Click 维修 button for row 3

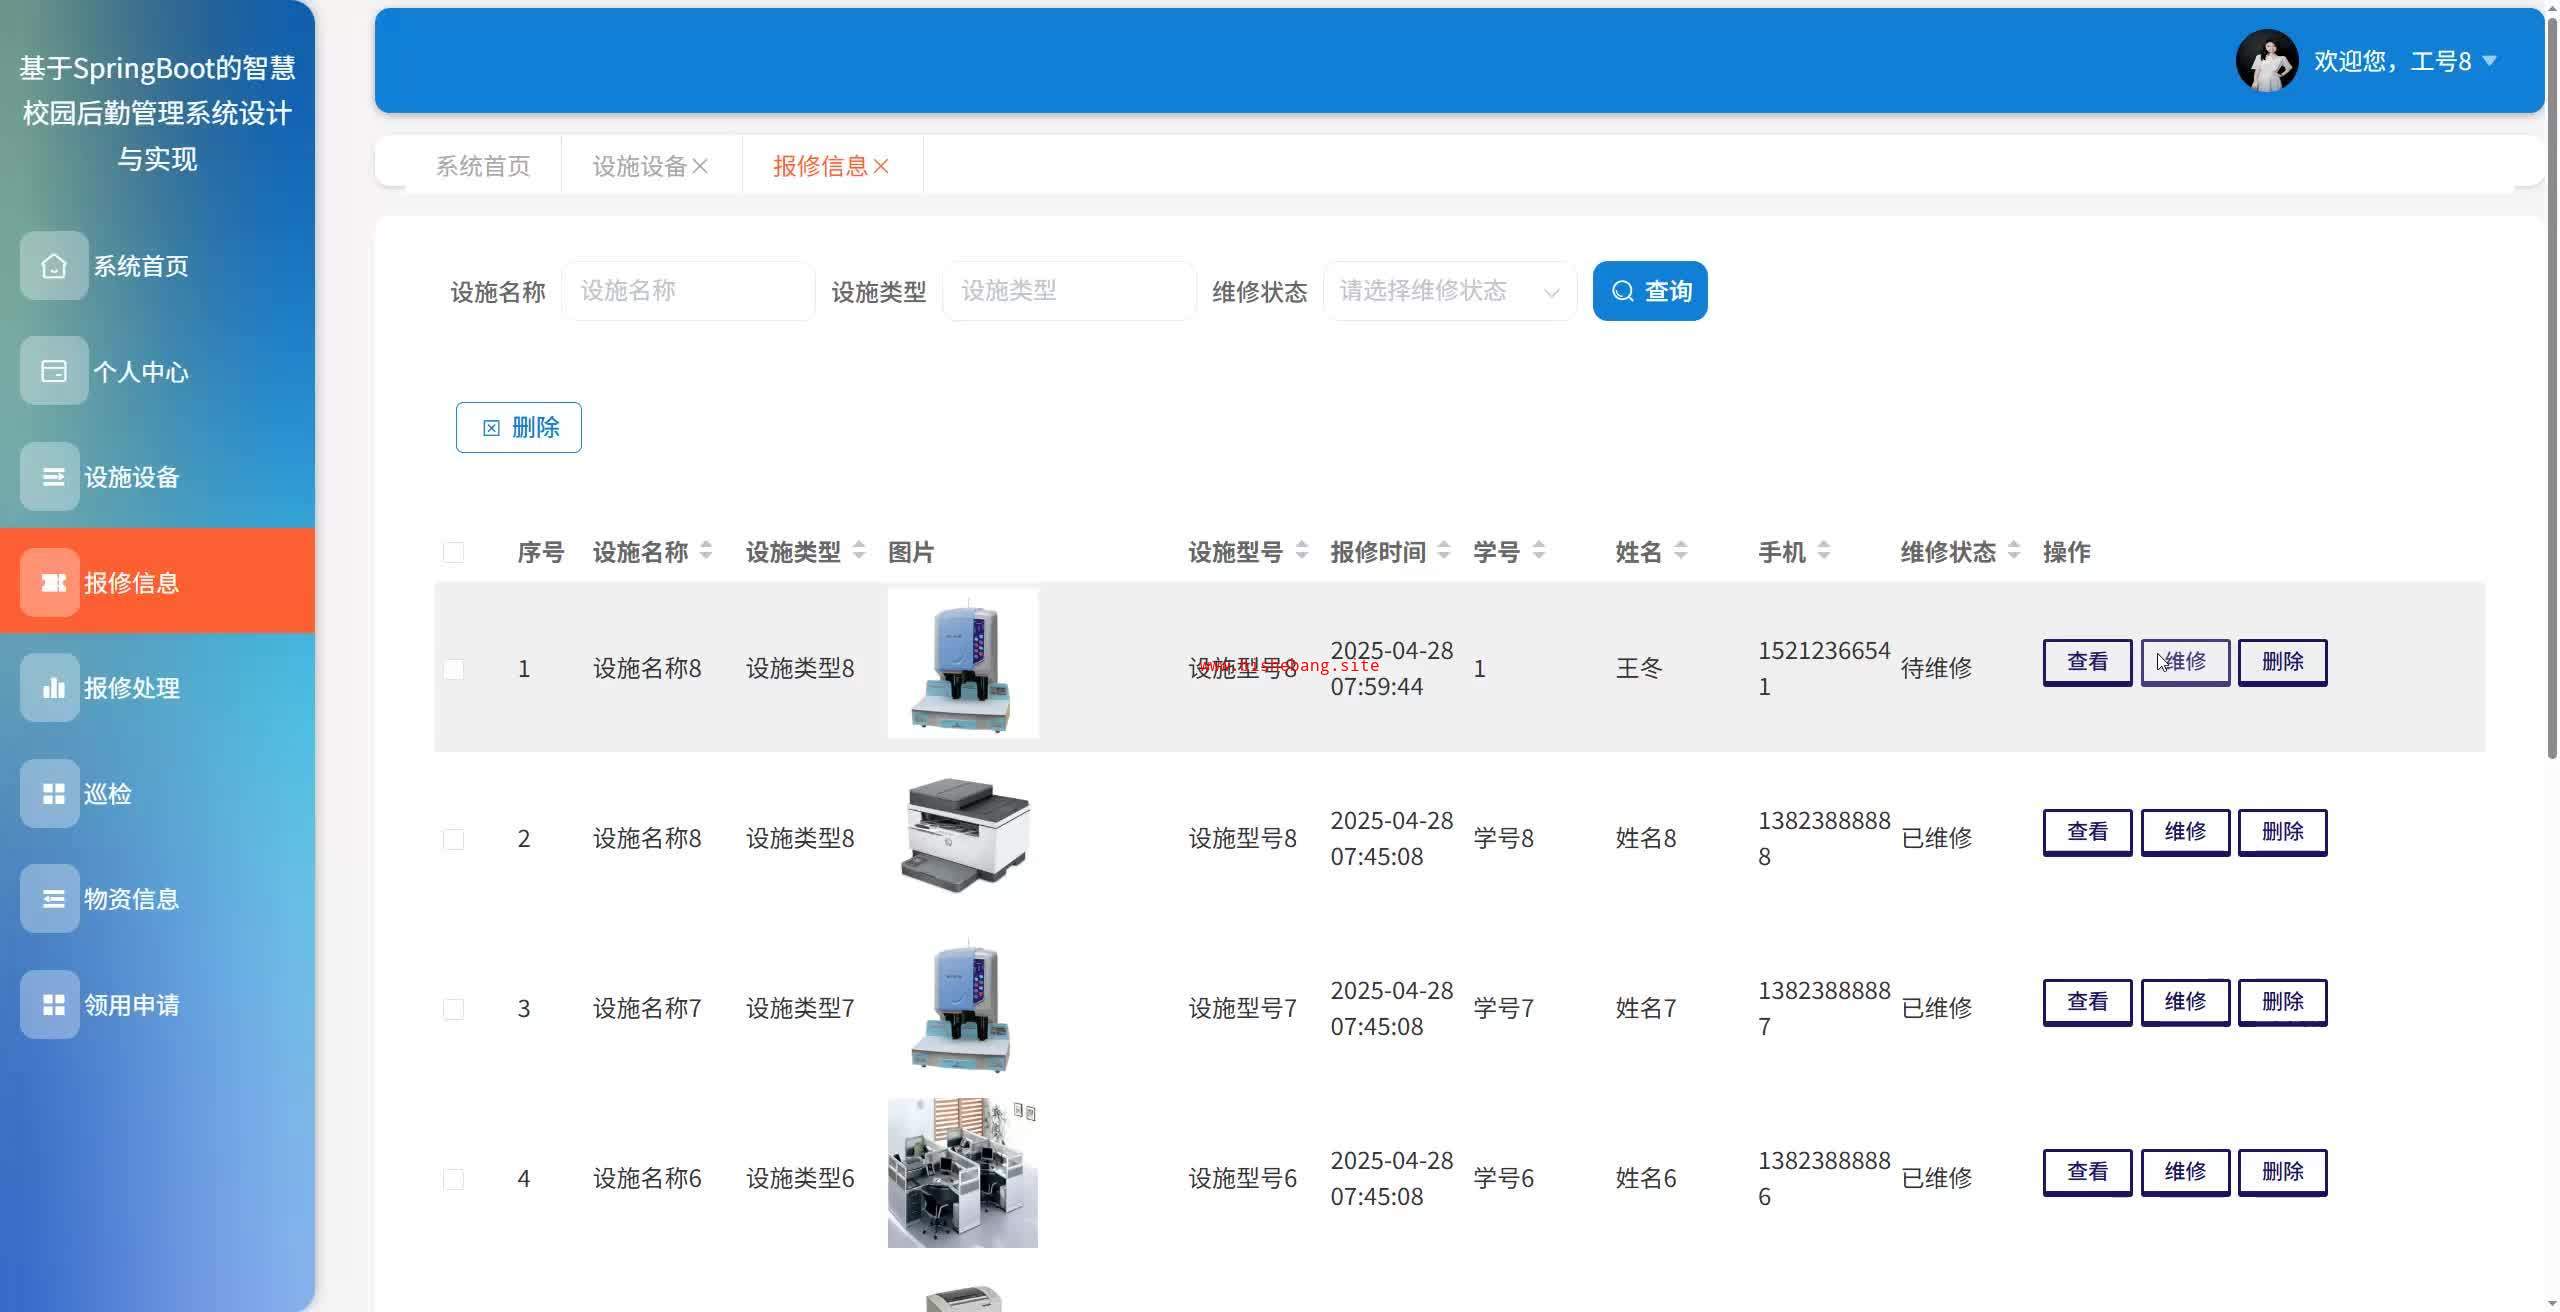click(2184, 1002)
